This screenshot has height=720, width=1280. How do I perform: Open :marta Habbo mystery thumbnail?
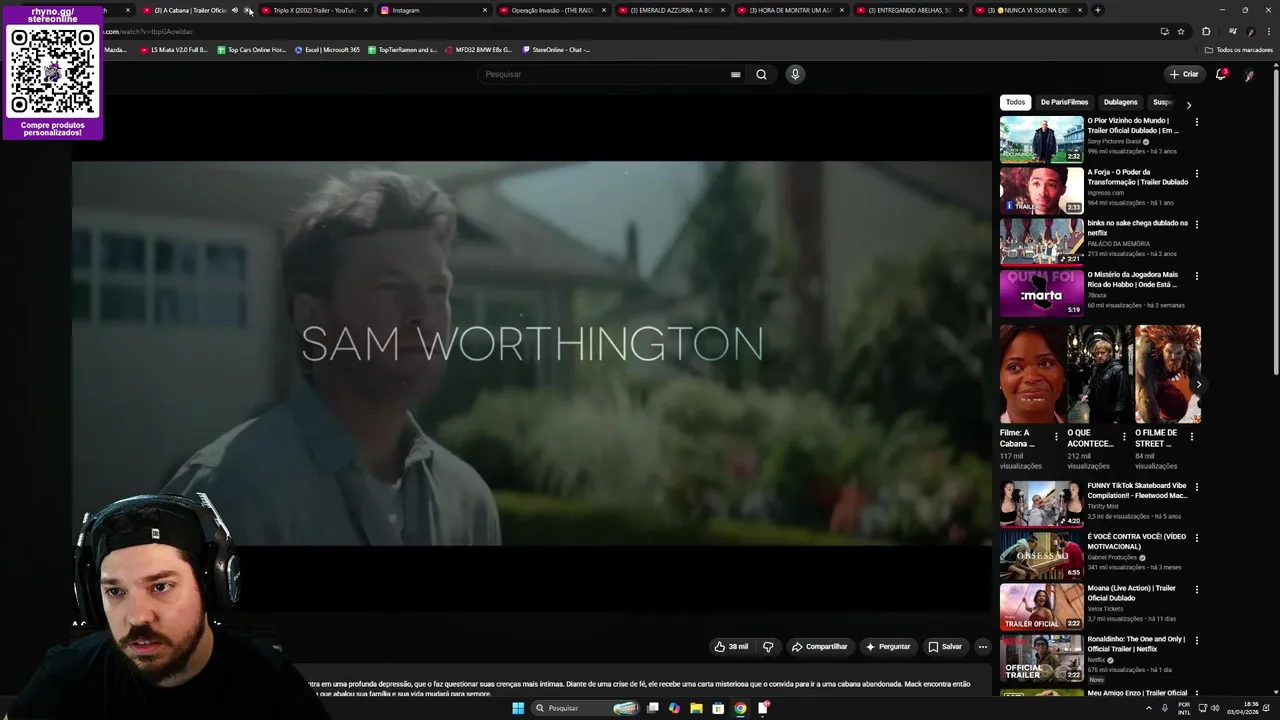[x=1041, y=292]
